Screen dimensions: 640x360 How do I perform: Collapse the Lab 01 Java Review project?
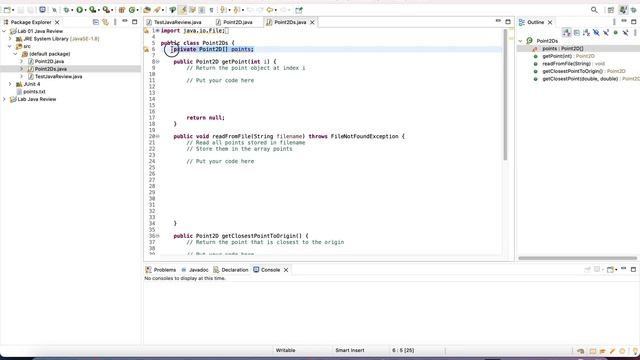(x=4, y=31)
